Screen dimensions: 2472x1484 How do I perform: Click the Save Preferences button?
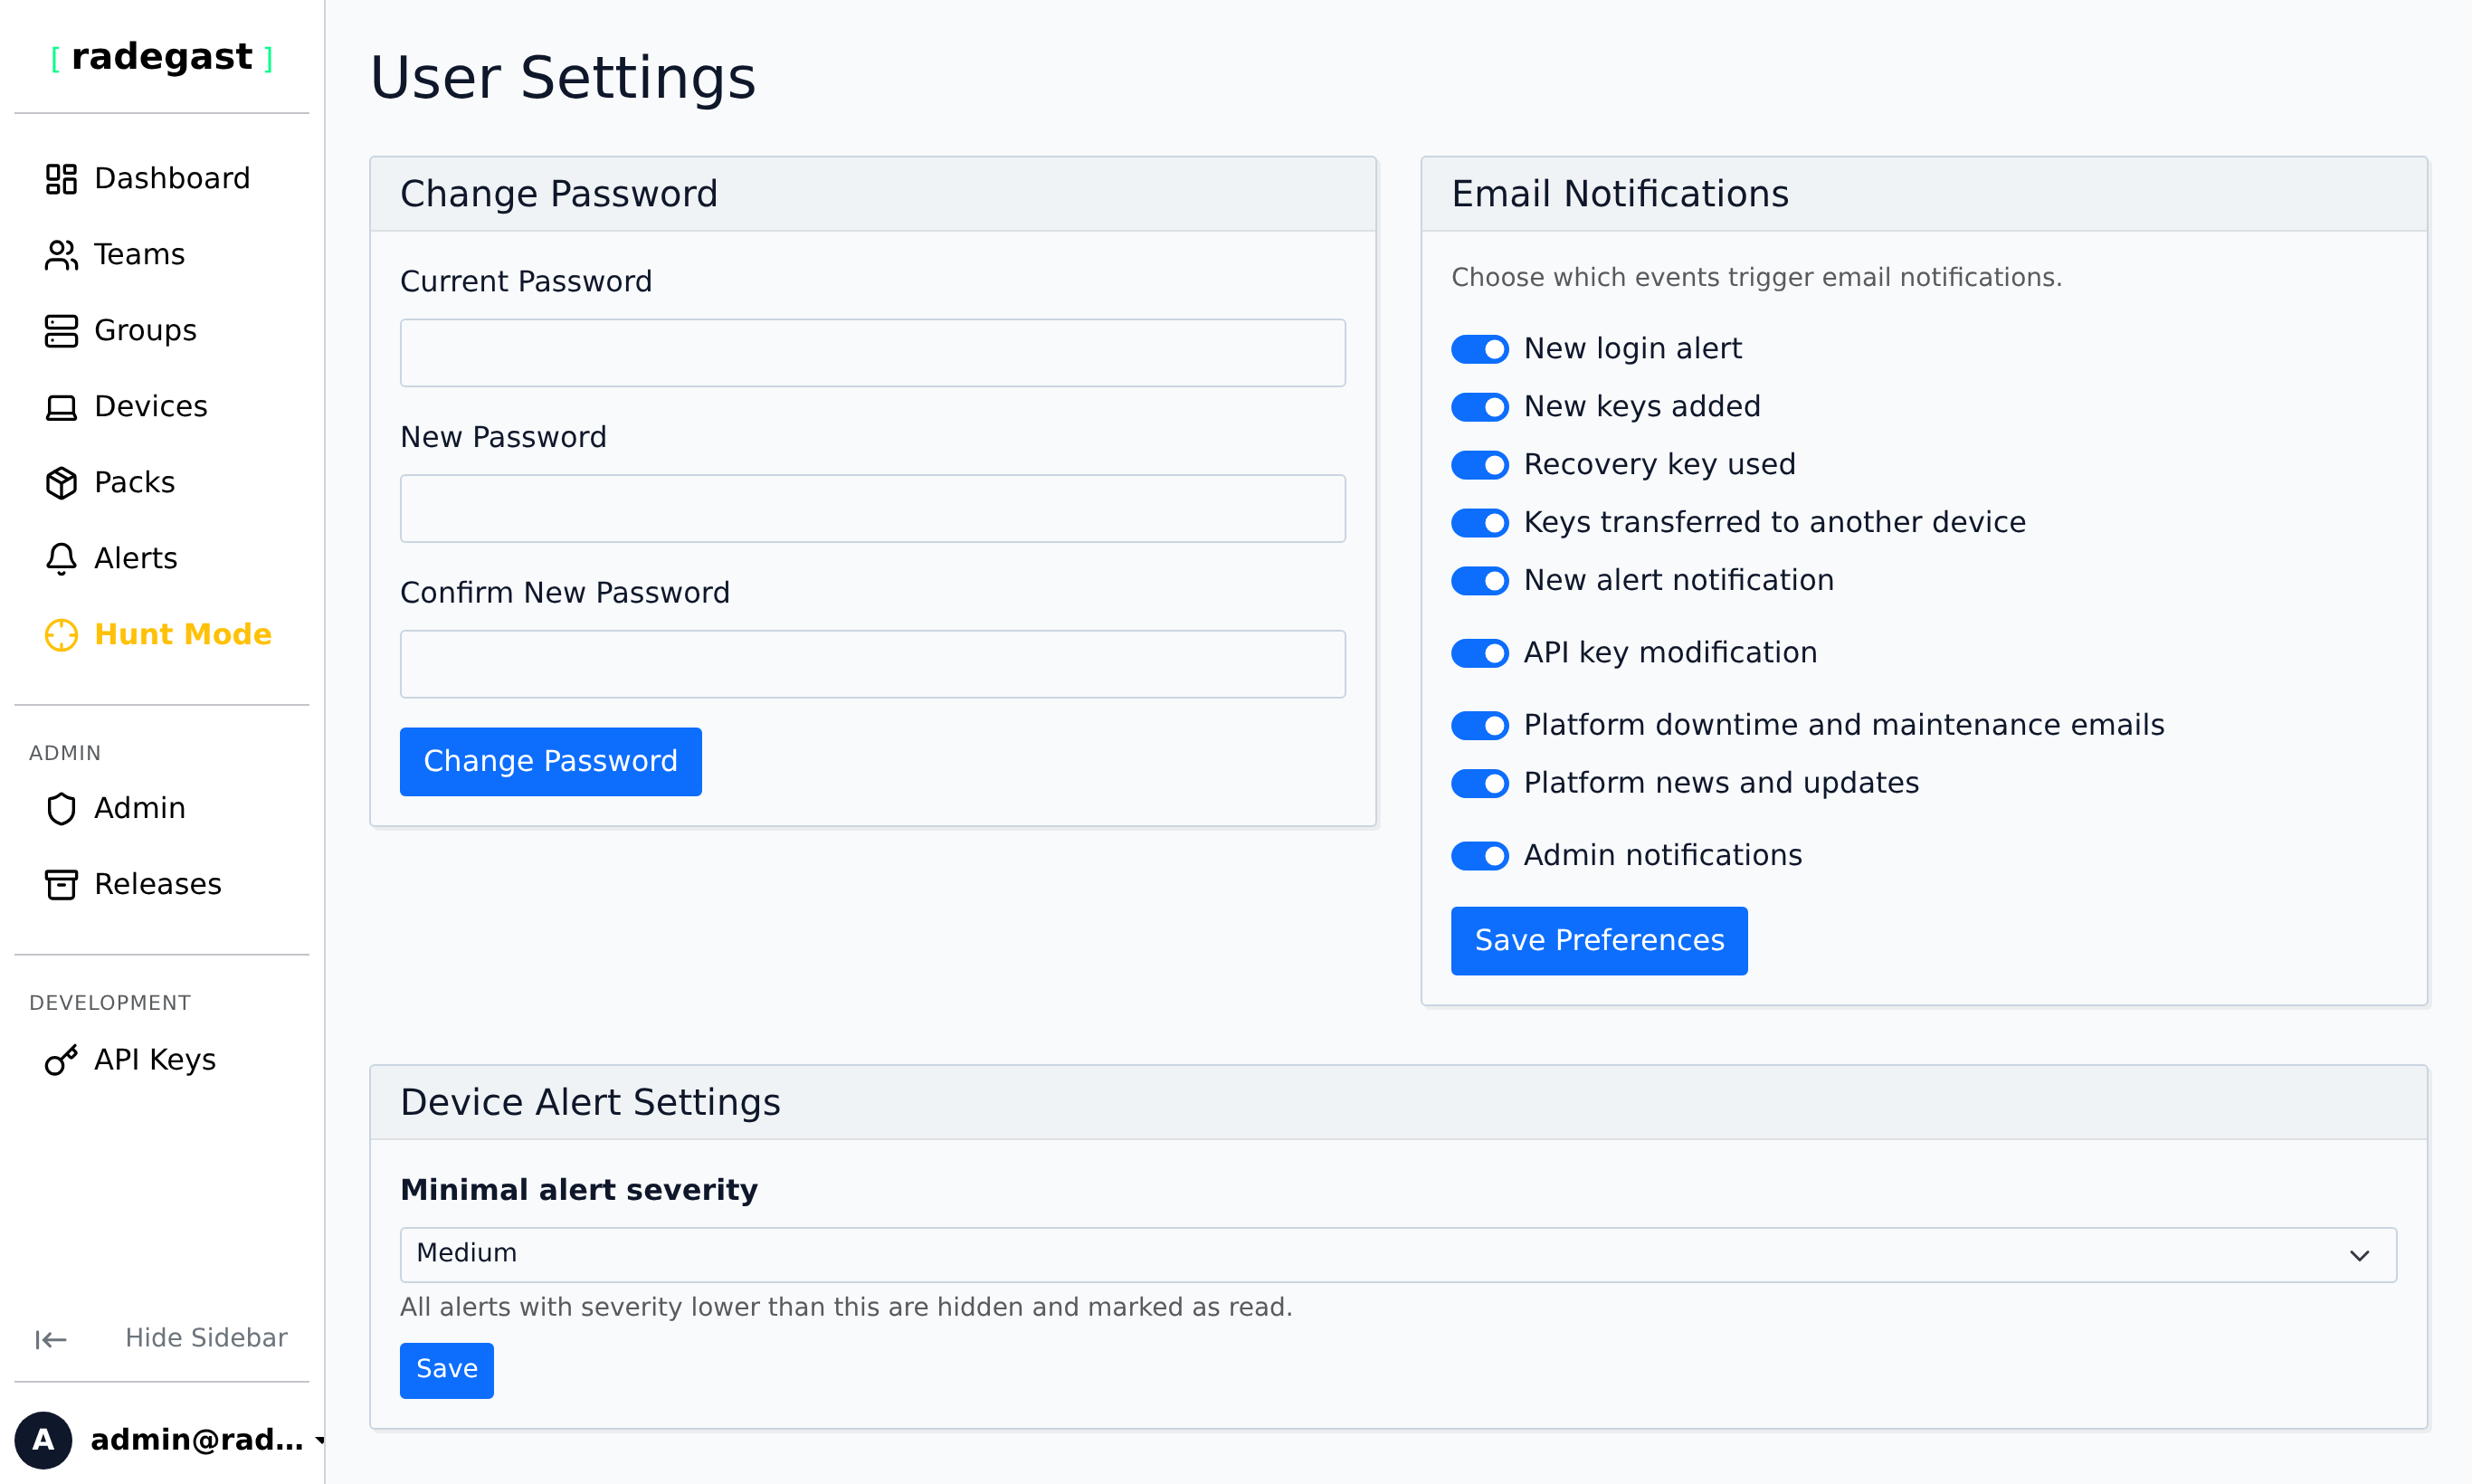pyautogui.click(x=1599, y=941)
